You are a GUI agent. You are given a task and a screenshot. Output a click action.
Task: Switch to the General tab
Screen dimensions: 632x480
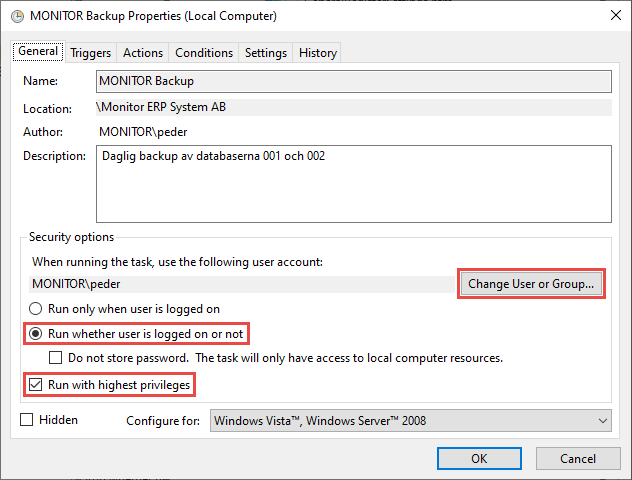(x=38, y=52)
